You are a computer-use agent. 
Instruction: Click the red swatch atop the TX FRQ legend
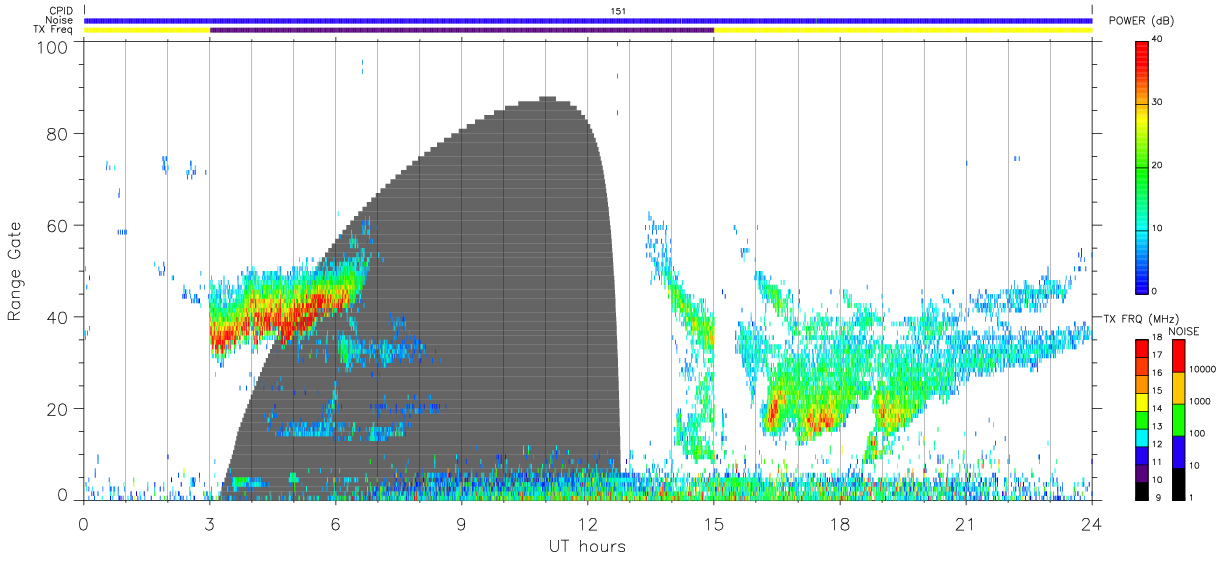point(1142,348)
